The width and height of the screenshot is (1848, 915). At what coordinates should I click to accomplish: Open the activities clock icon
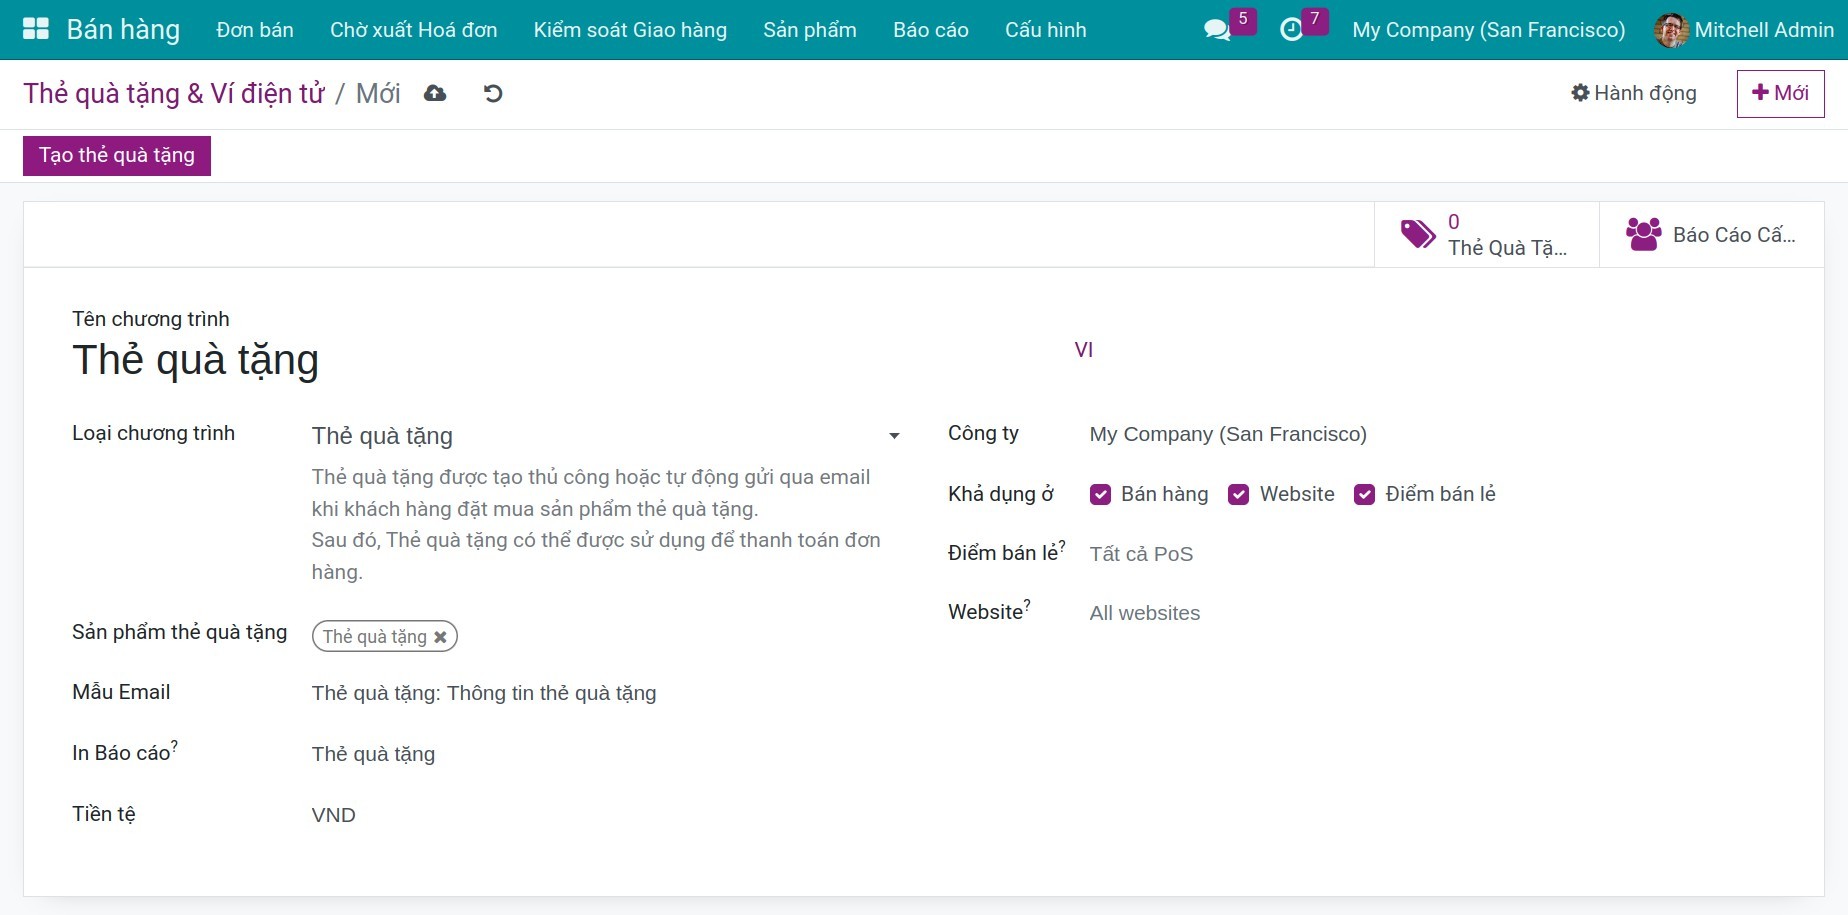point(1291,30)
